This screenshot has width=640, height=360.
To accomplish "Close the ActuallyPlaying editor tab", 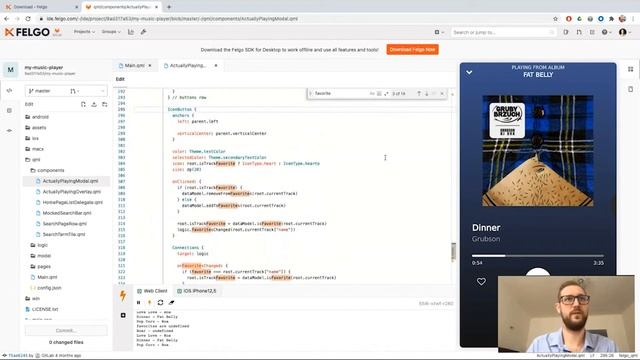I will (x=216, y=65).
